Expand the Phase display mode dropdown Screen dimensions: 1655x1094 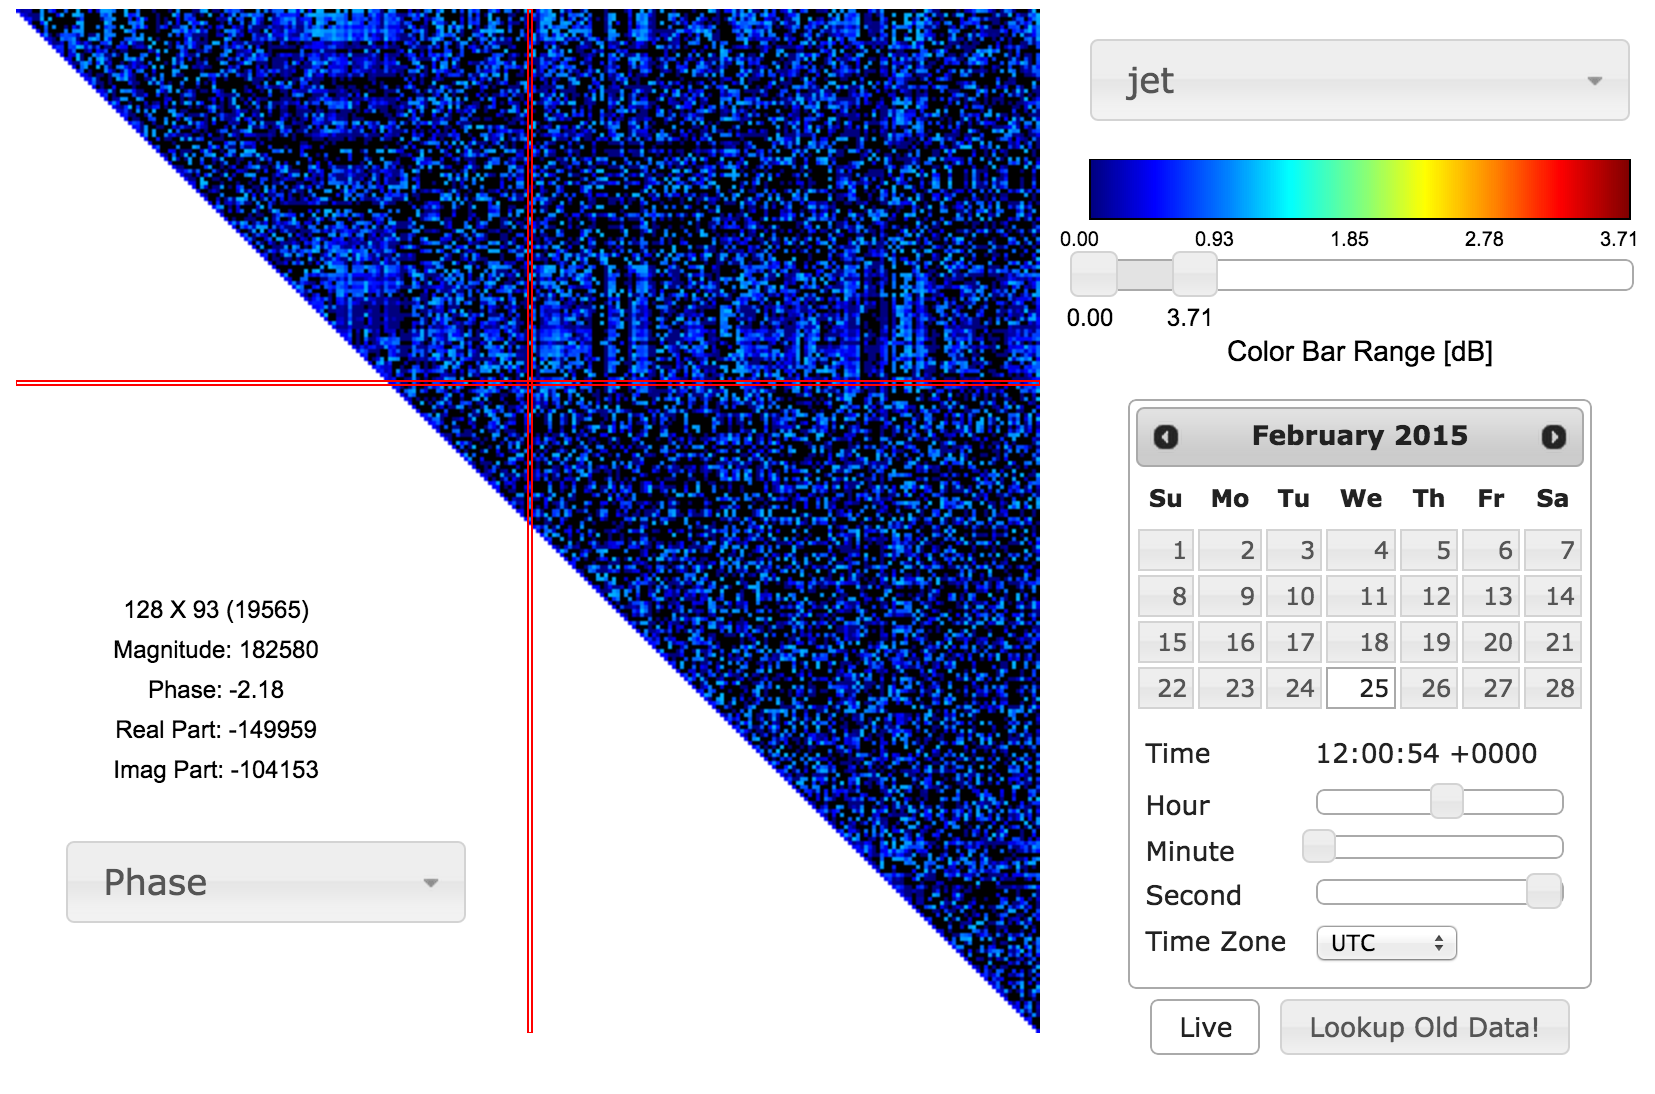[266, 882]
